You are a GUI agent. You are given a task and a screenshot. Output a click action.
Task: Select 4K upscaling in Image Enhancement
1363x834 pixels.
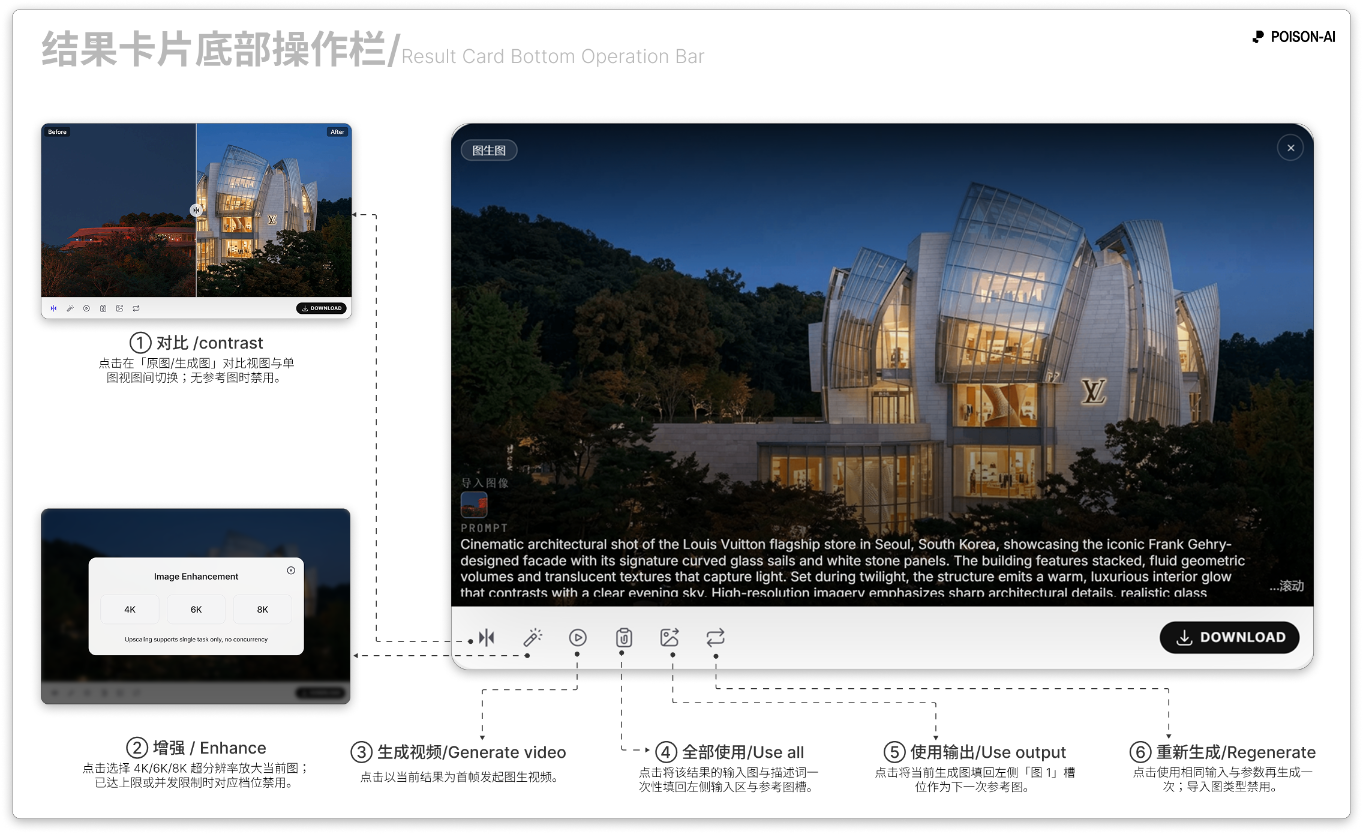click(x=130, y=609)
